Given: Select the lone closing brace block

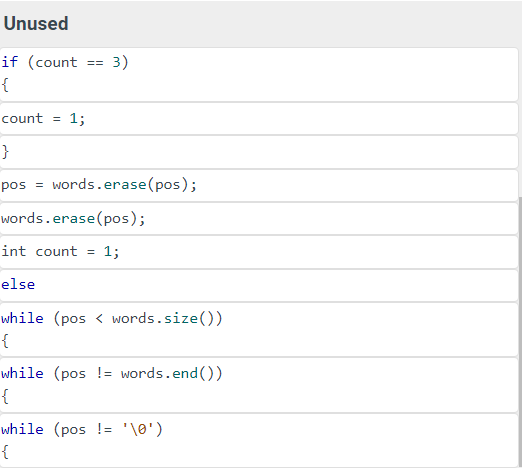Looking at the screenshot, I should [x=259, y=152].
